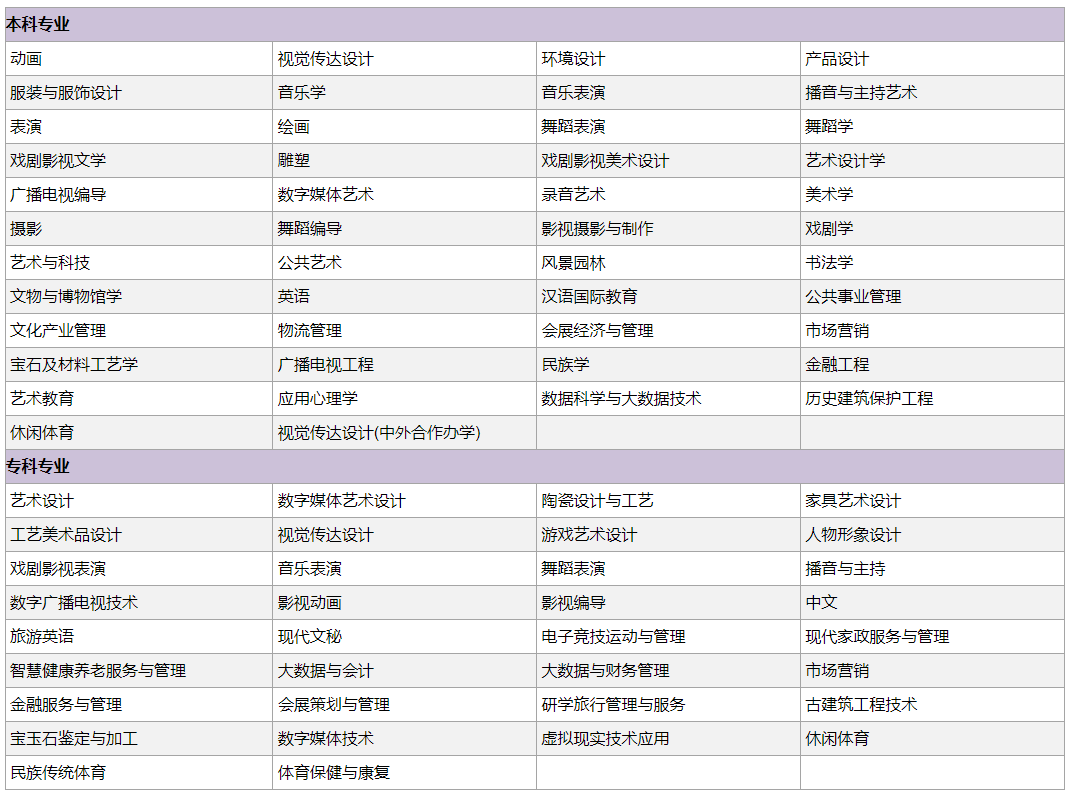Click the 影视动画 cell

(404, 603)
